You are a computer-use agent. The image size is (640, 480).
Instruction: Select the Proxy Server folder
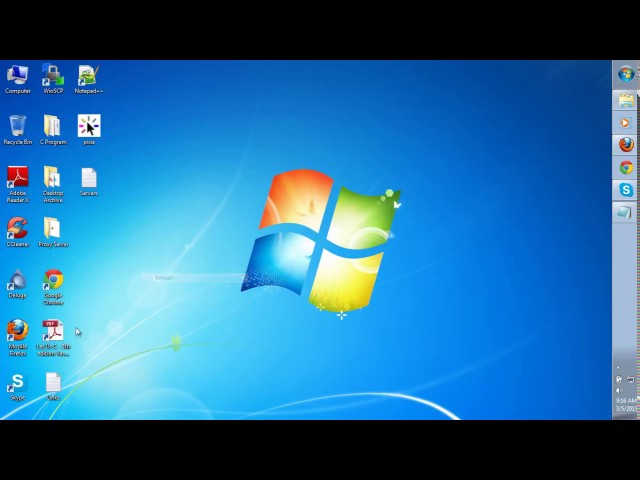point(53,232)
